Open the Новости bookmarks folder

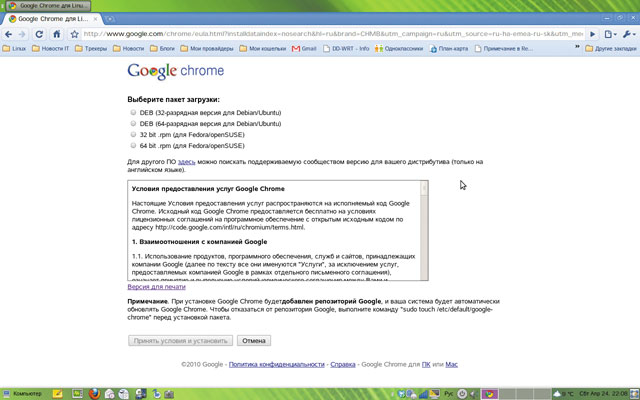[x=129, y=49]
